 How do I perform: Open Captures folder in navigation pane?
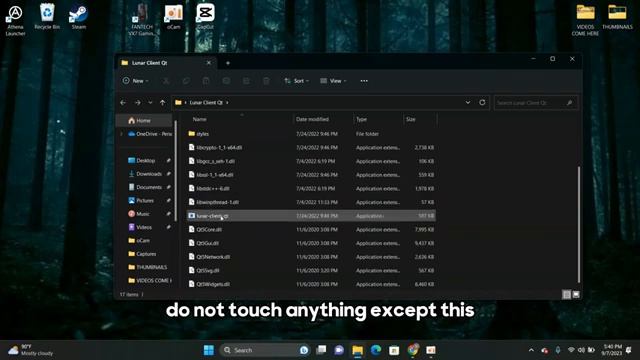142,254
